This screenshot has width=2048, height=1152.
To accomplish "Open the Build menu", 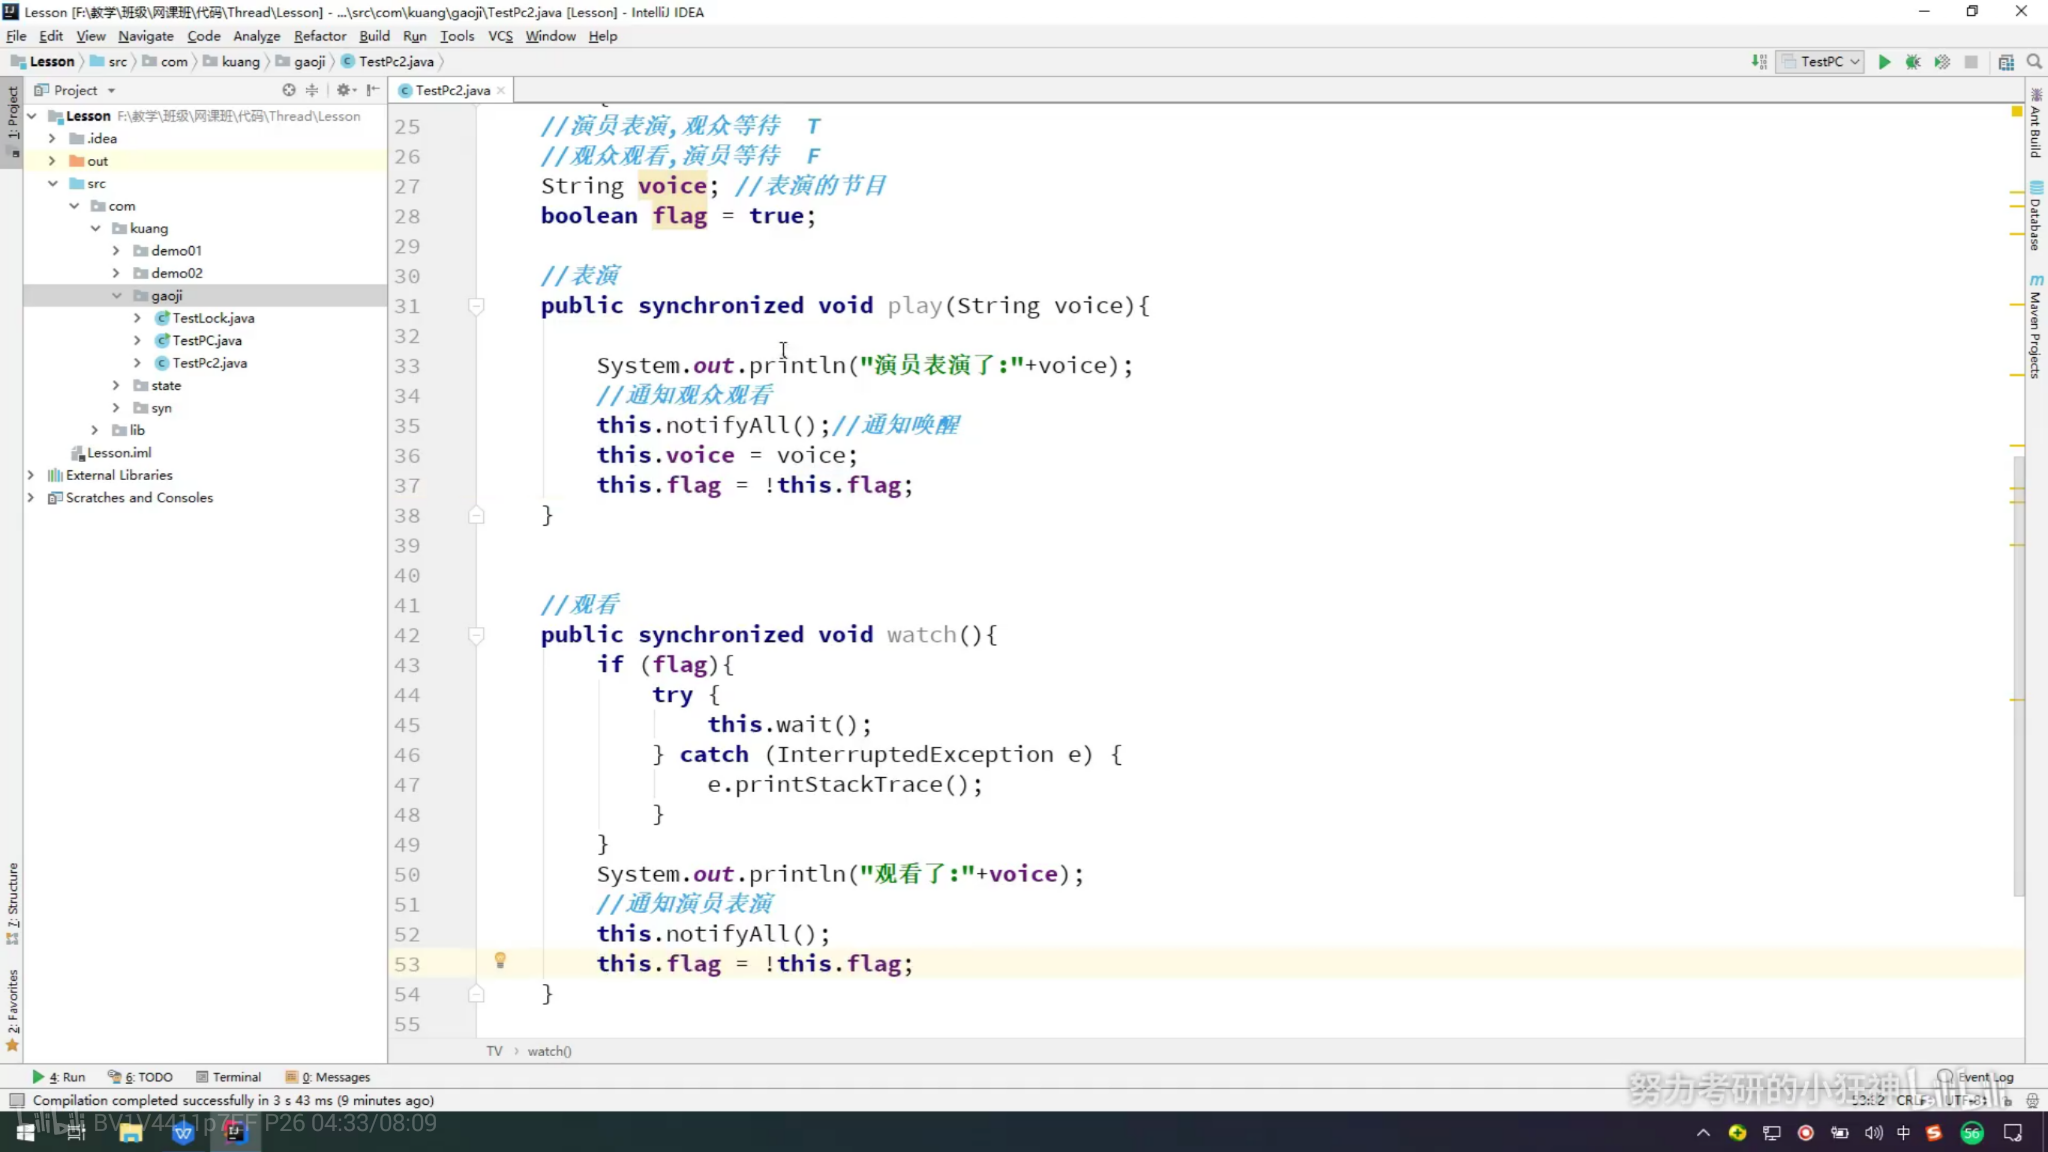I will [x=374, y=36].
